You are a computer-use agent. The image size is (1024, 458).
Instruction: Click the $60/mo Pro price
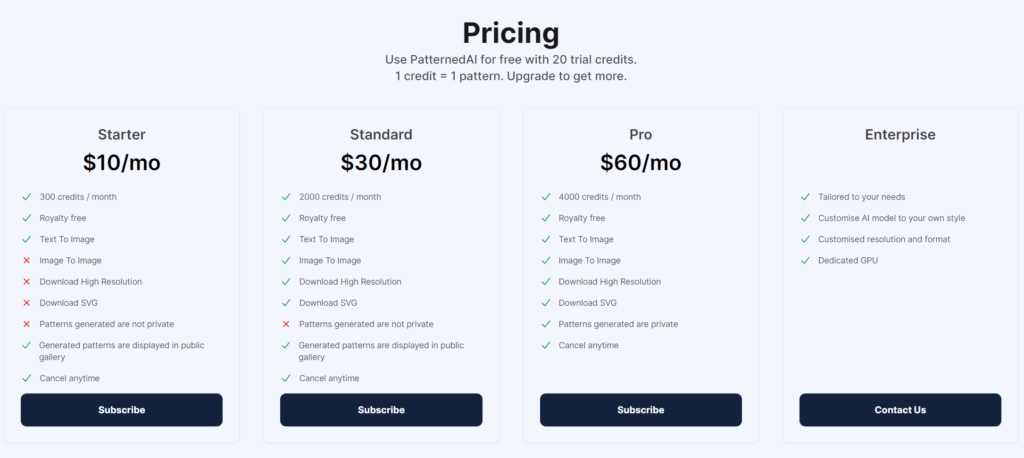[641, 163]
